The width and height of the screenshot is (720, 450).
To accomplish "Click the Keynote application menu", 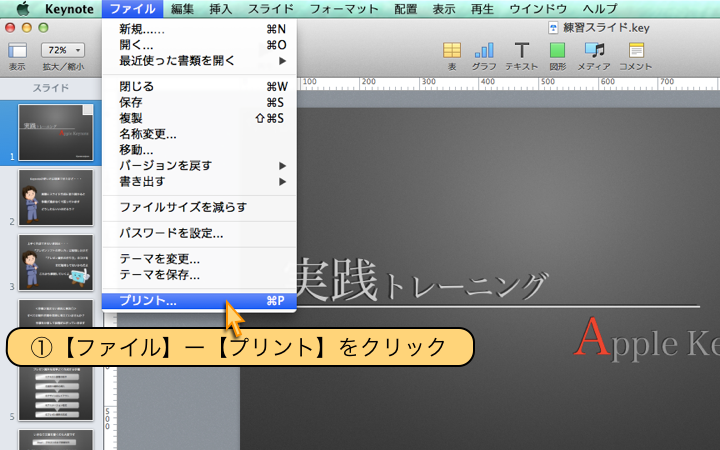I will [x=69, y=9].
